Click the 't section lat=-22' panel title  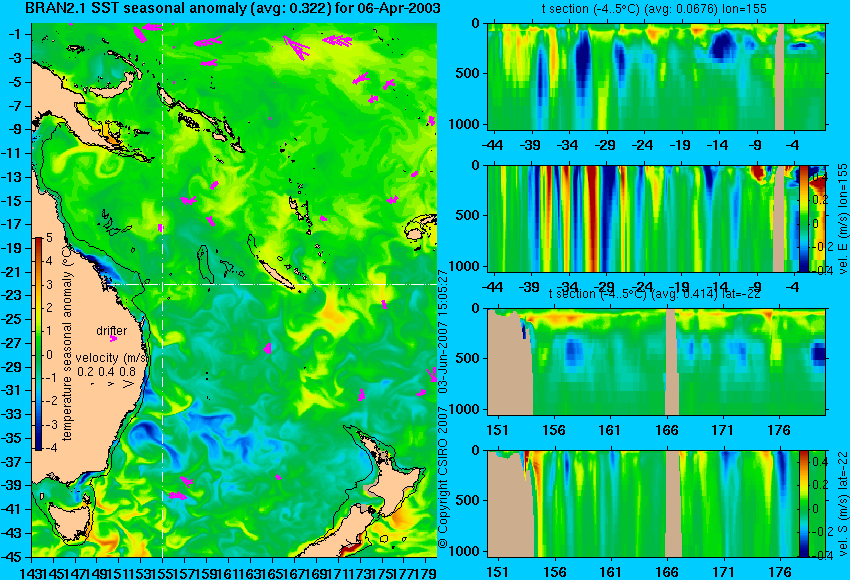pyautogui.click(x=654, y=294)
